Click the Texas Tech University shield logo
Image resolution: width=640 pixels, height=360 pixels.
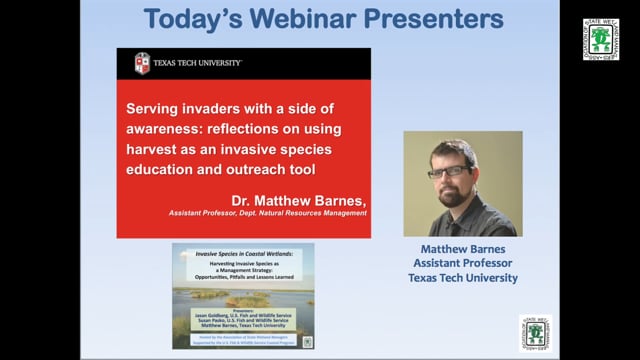click(x=142, y=63)
